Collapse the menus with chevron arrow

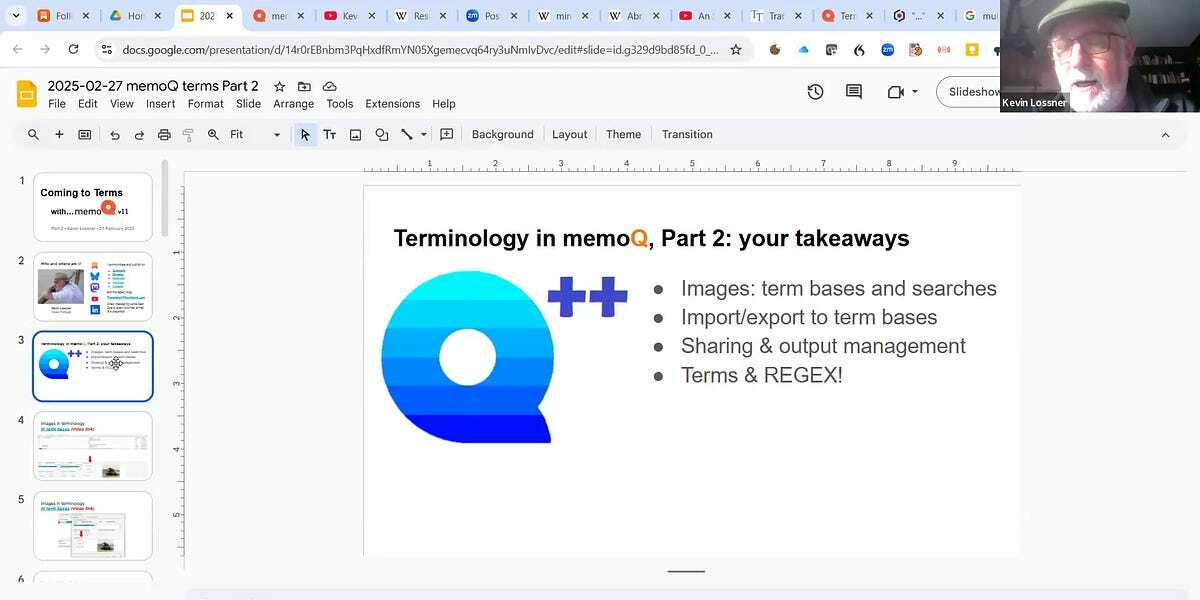(x=1165, y=134)
